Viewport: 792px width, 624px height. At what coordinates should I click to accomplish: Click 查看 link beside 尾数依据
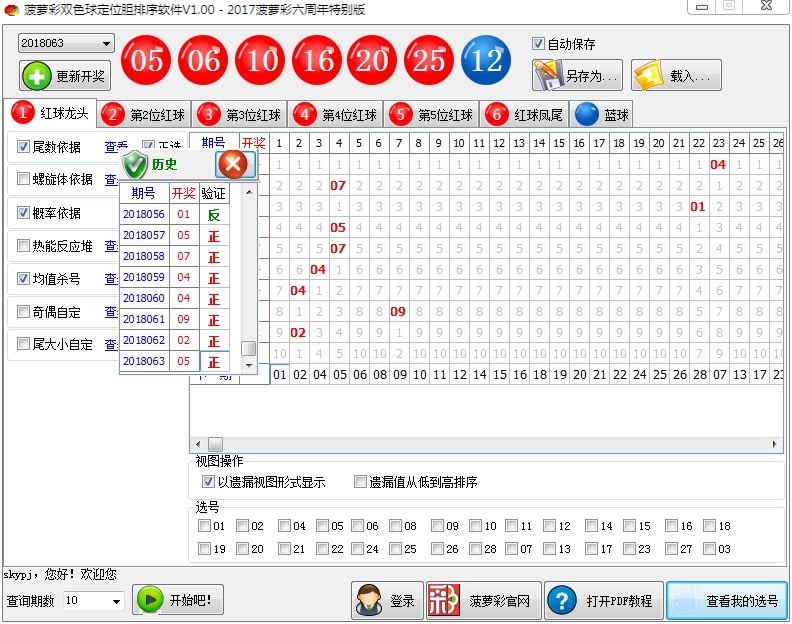click(115, 147)
